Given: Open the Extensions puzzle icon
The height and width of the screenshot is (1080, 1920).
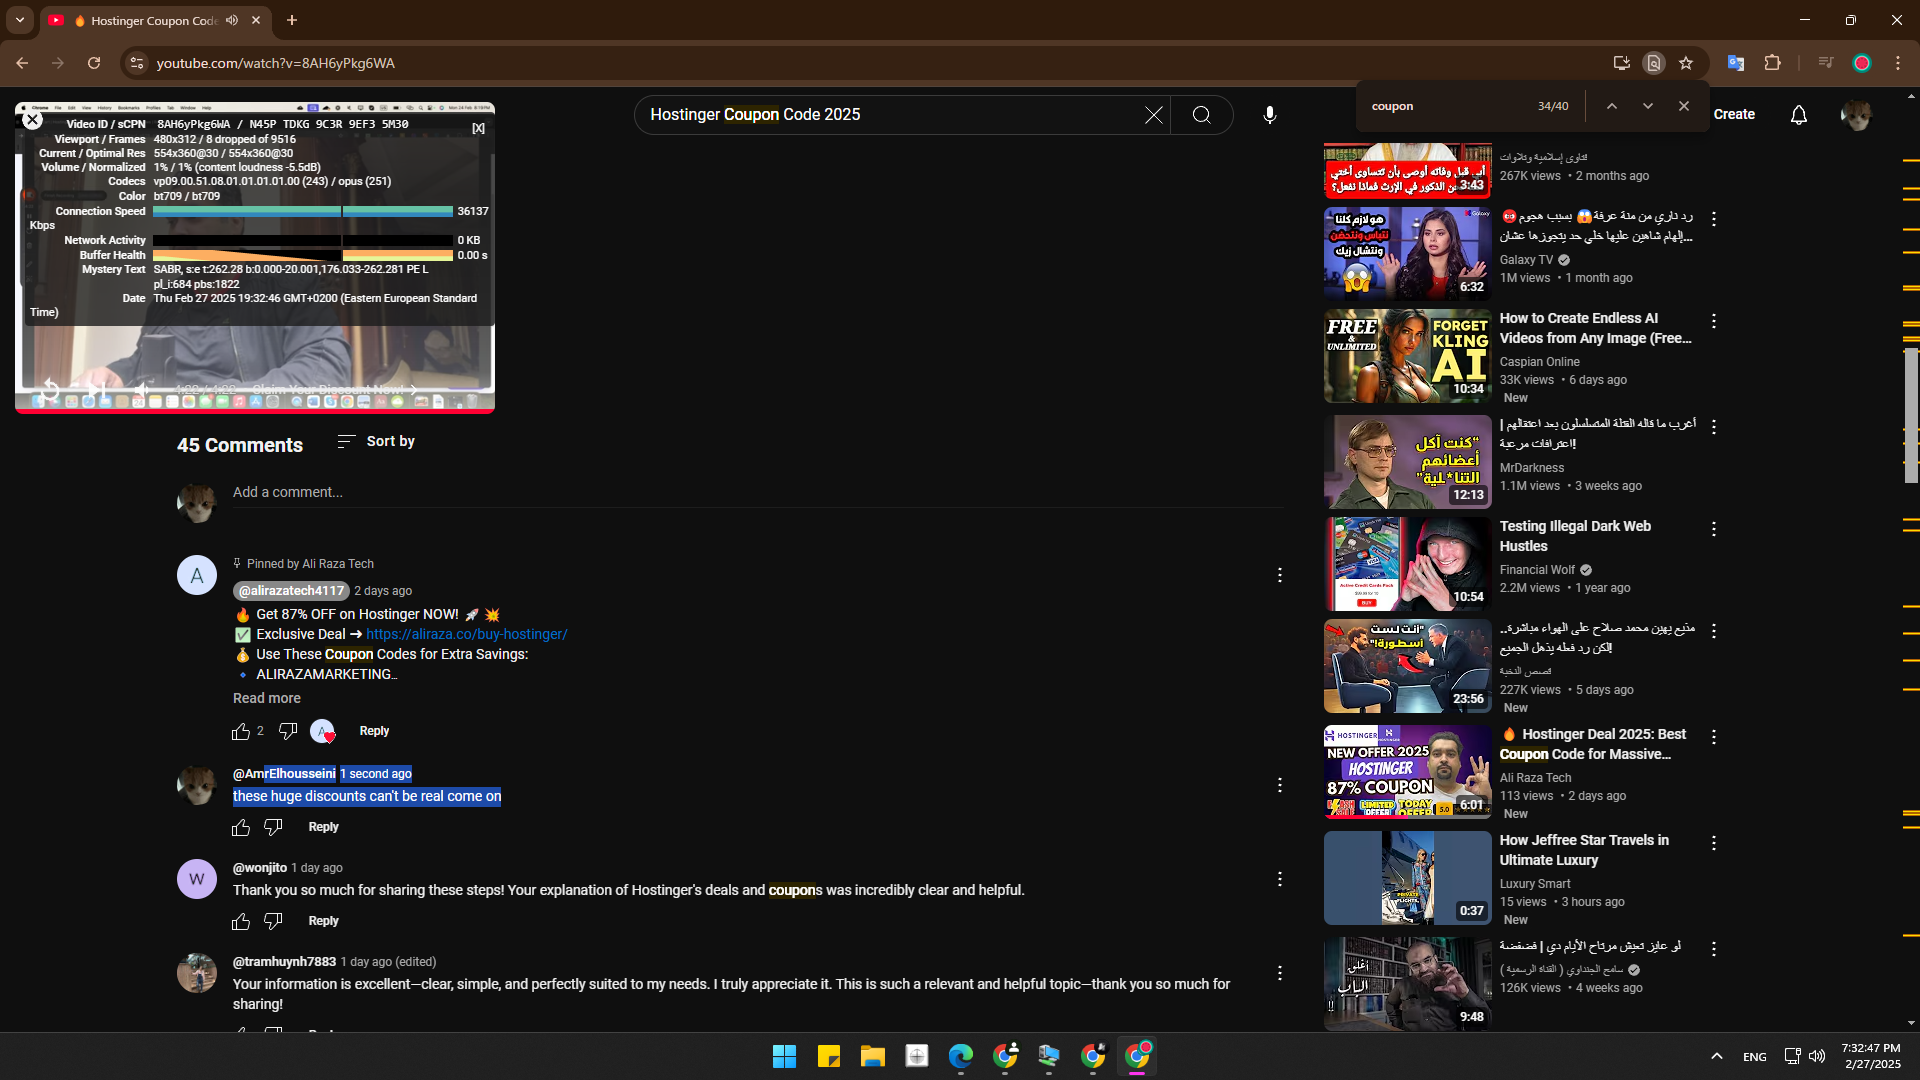Looking at the screenshot, I should [x=1772, y=63].
